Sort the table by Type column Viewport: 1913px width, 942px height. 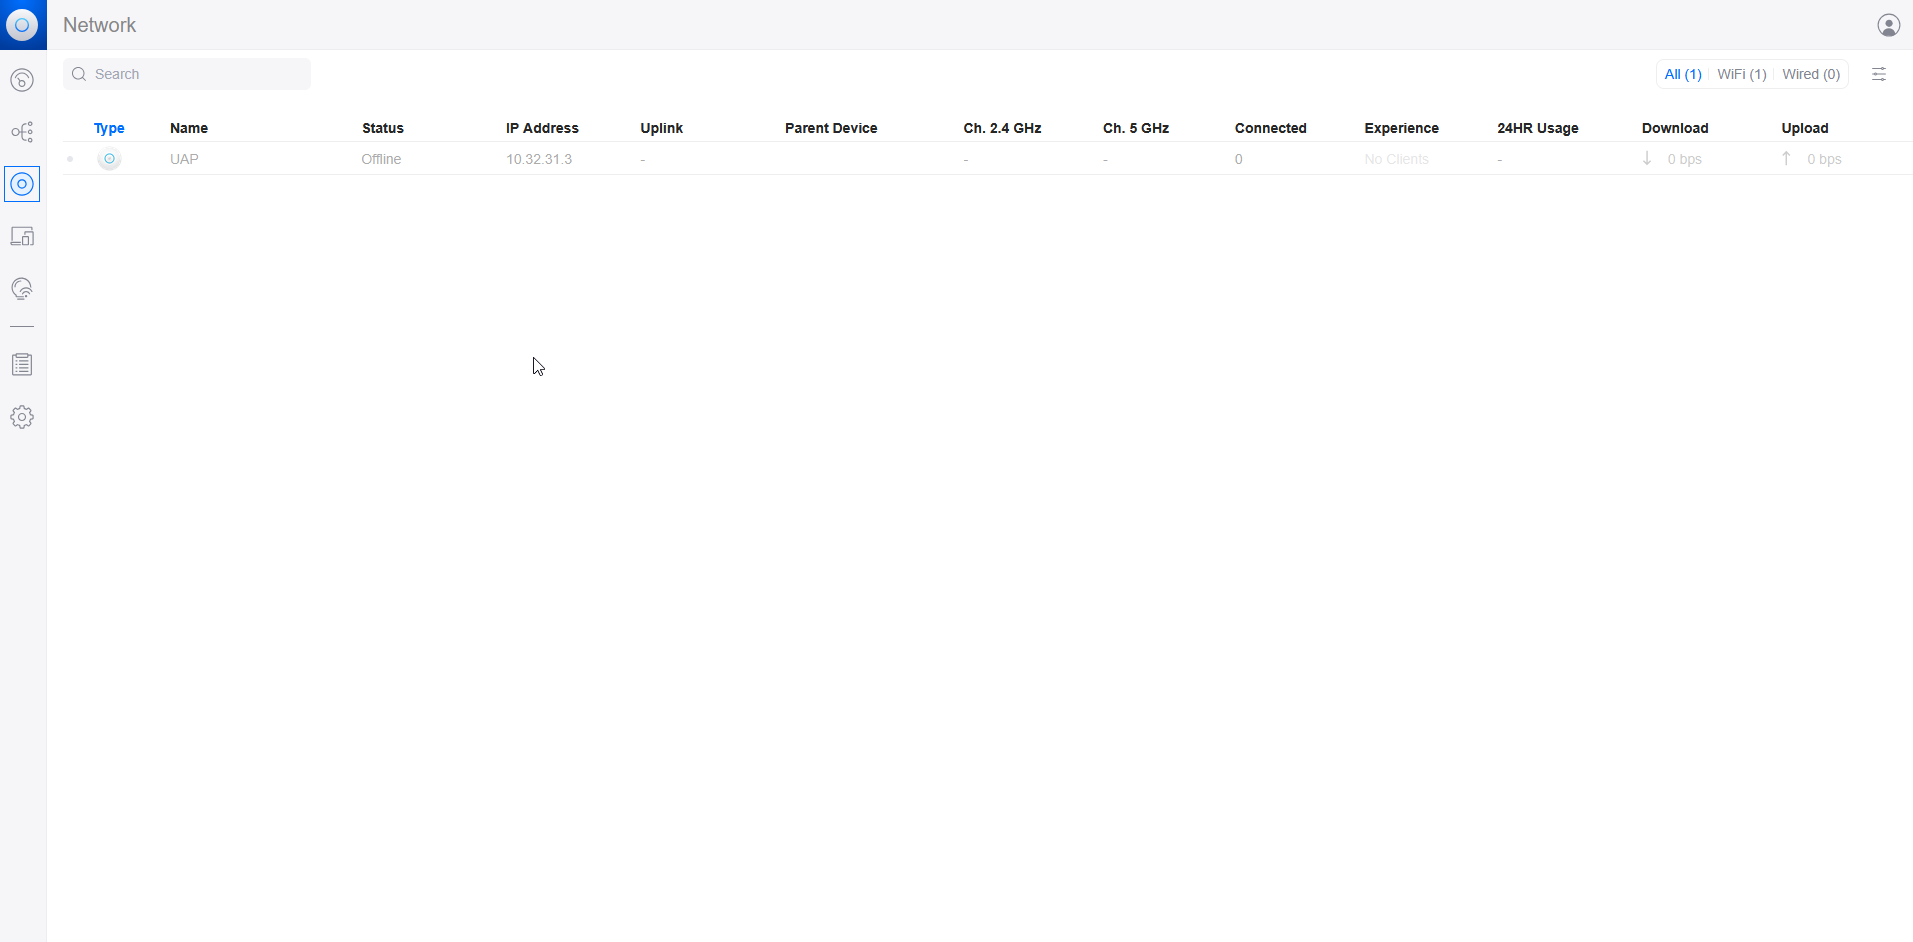click(109, 128)
